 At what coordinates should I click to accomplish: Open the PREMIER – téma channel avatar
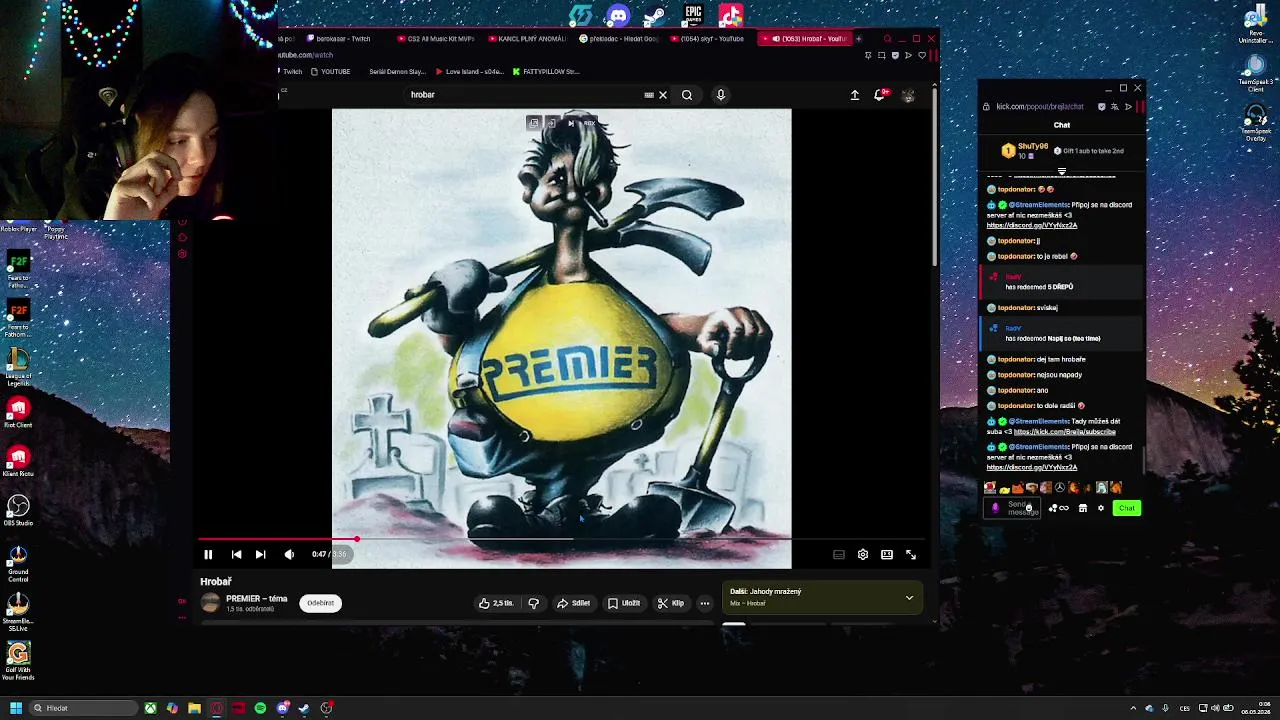point(210,603)
